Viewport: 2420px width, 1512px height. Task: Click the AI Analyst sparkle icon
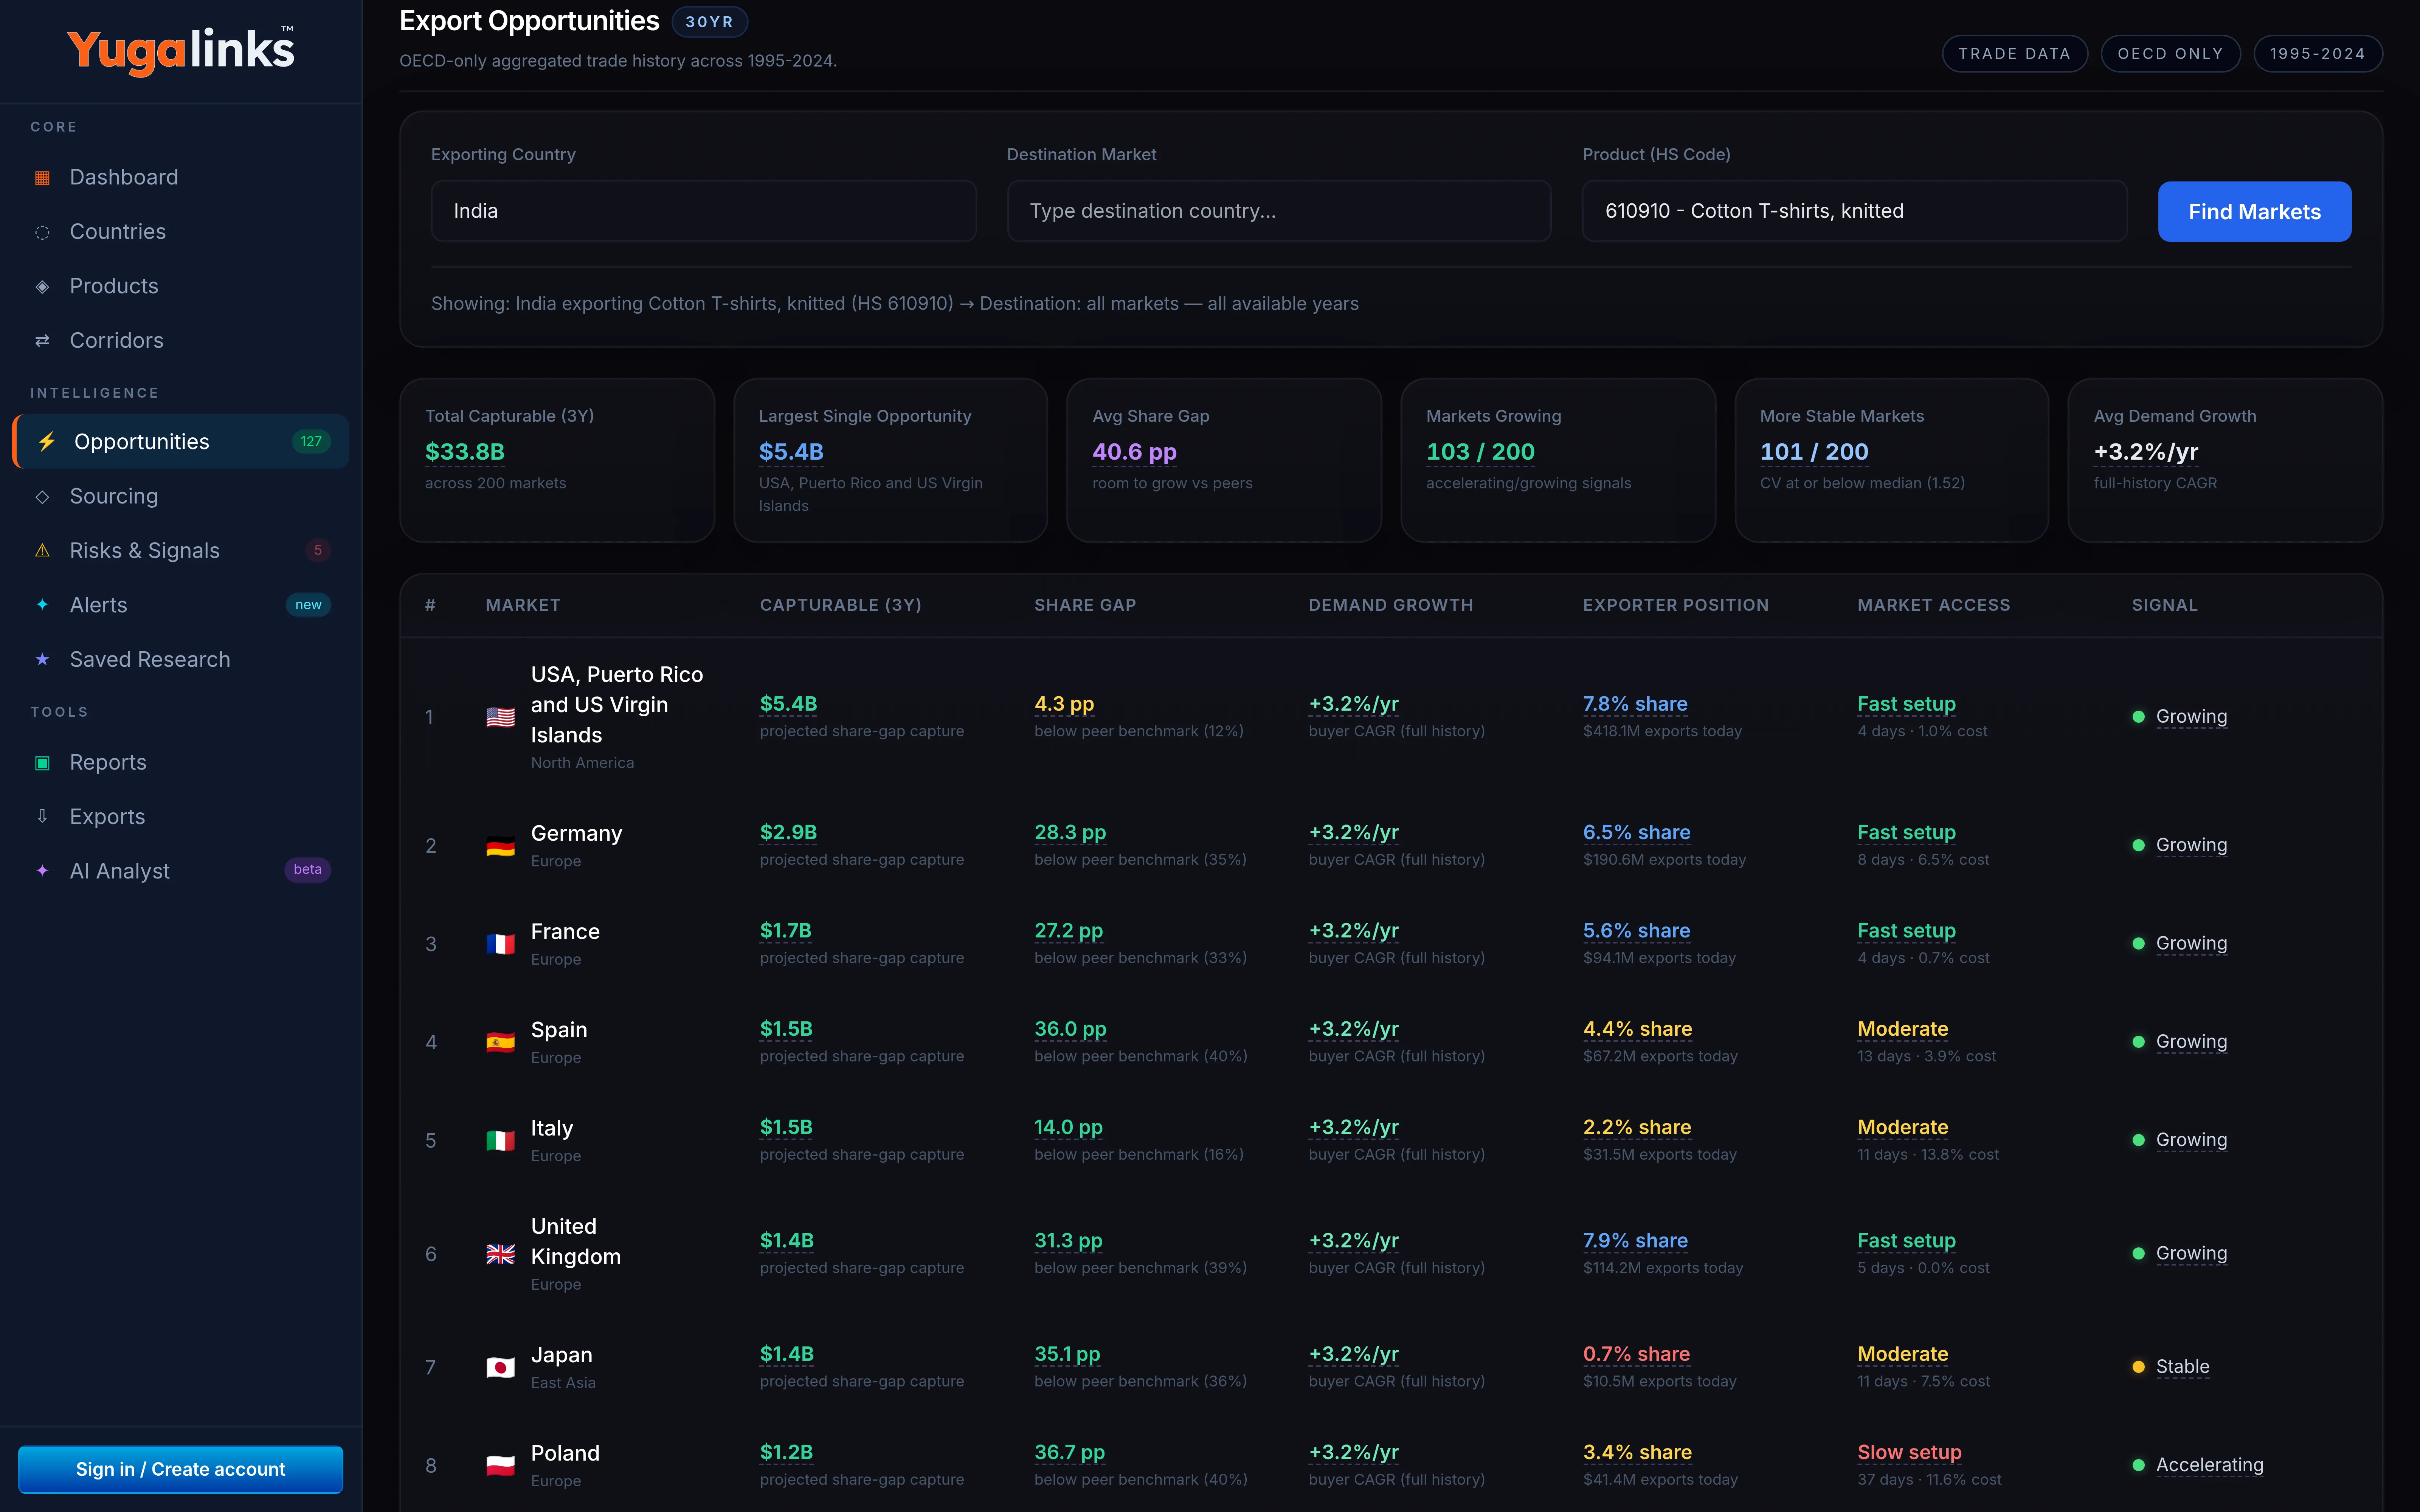pos(42,871)
